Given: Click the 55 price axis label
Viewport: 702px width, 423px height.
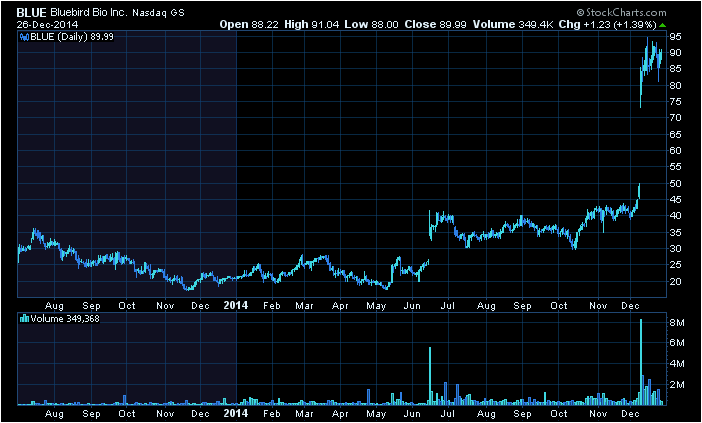Looking at the screenshot, I should (676, 167).
